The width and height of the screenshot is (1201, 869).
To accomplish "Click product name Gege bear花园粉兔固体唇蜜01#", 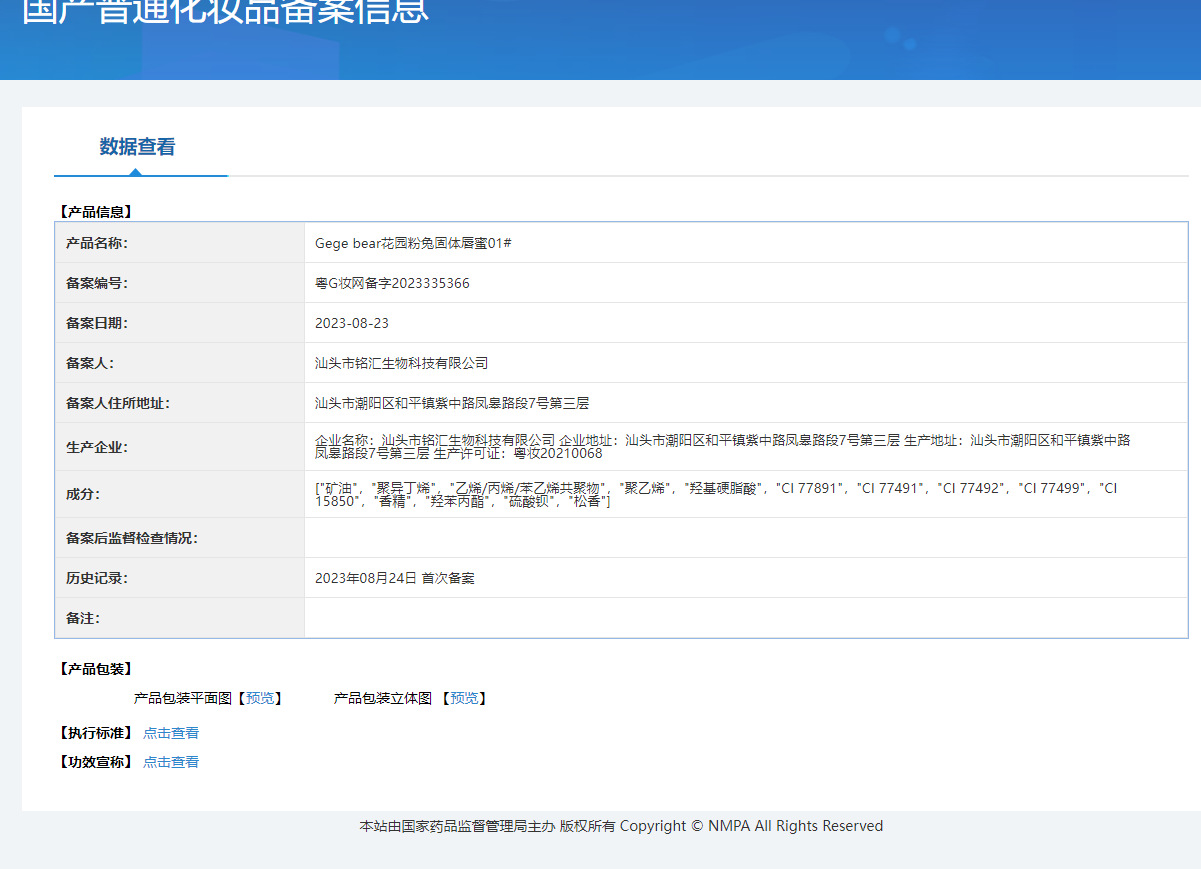I will coord(414,243).
